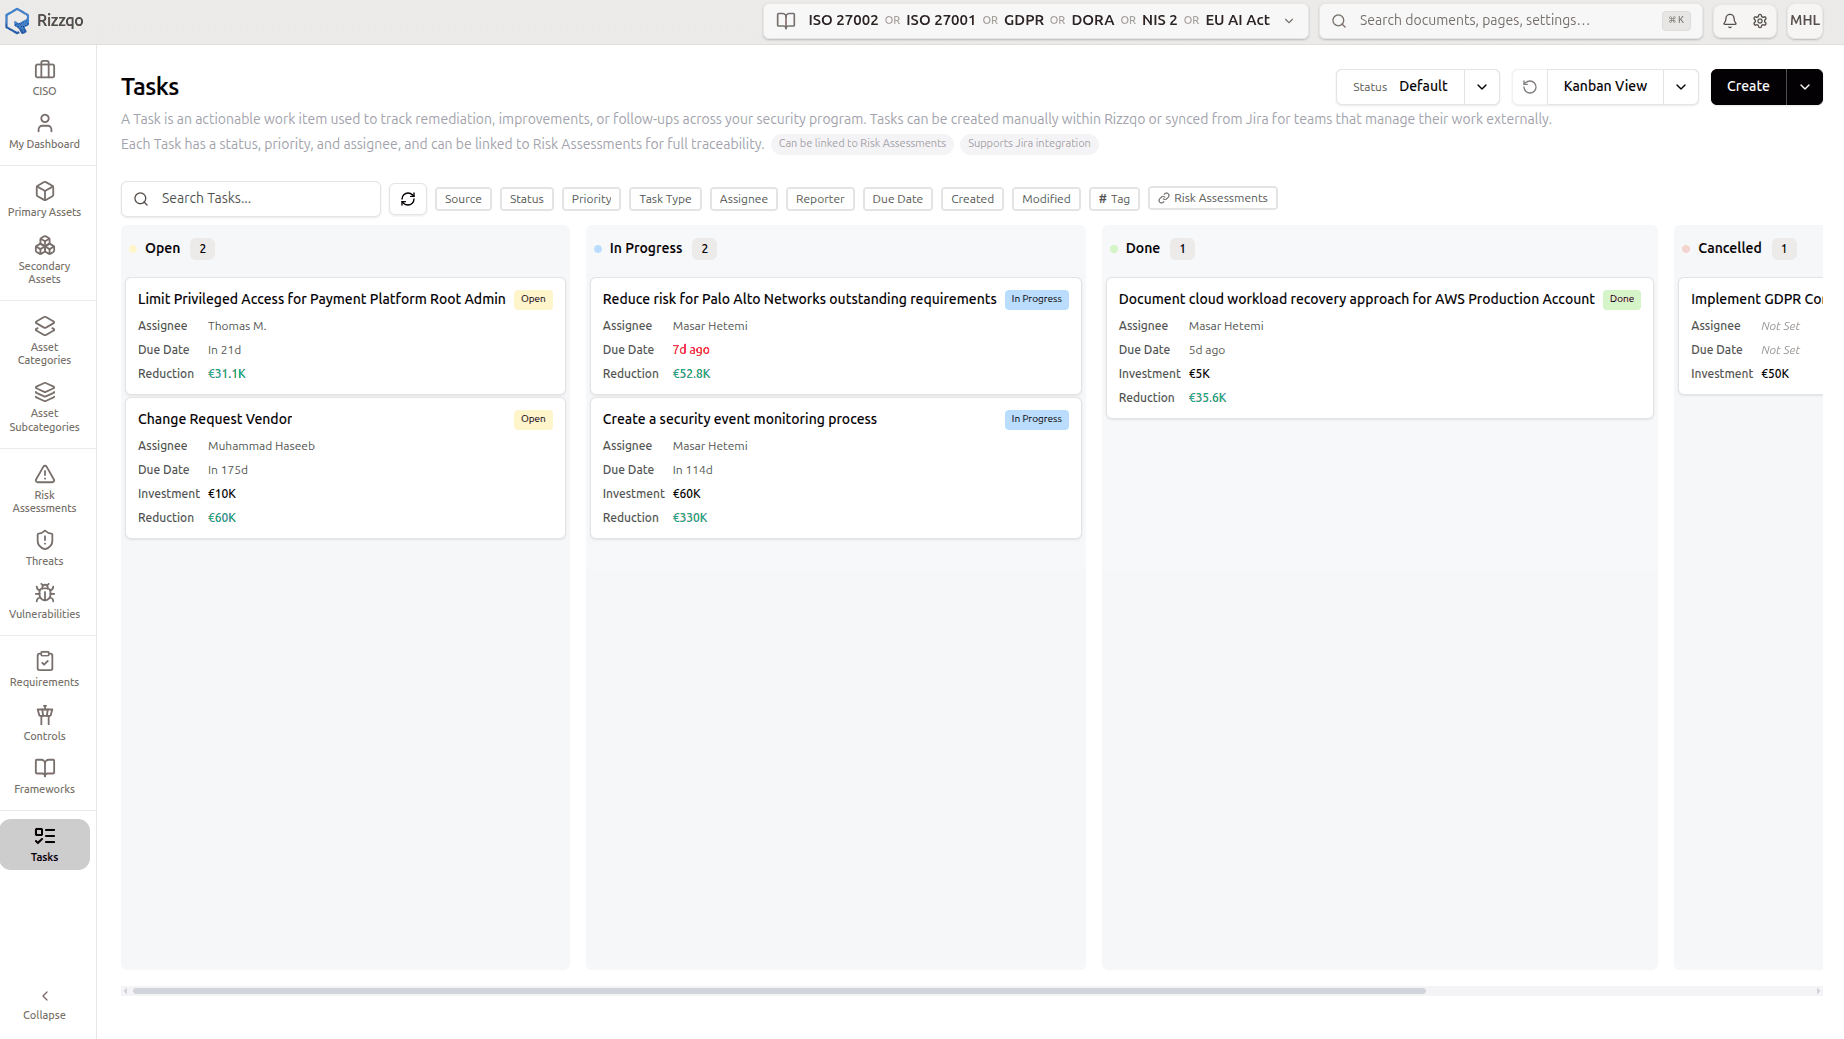Viewport: 1844px width, 1039px height.
Task: Open Create a security event monitoring process
Action: coord(835,468)
